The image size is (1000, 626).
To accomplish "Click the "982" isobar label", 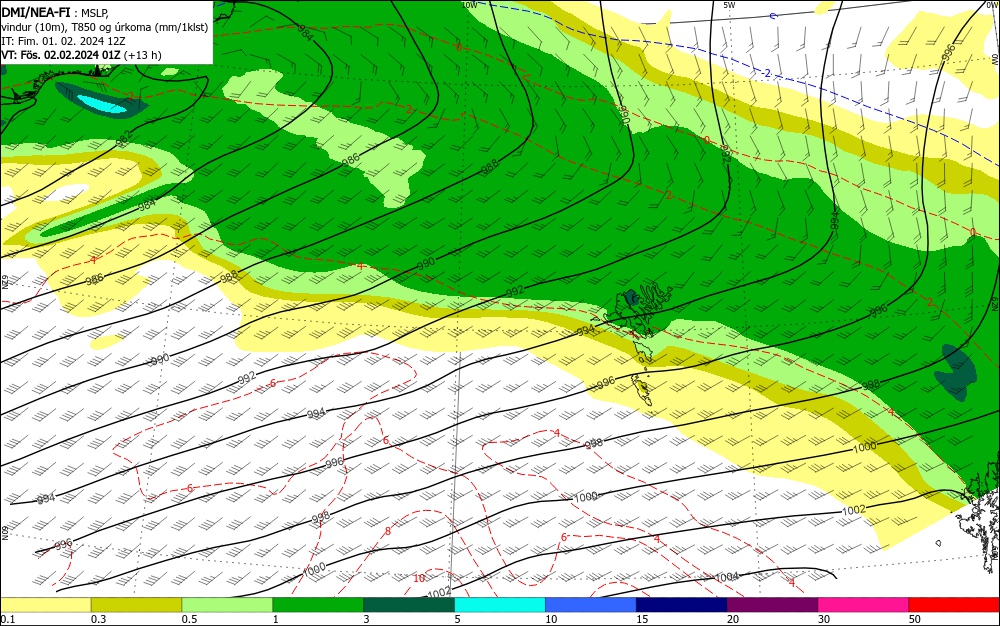I will pos(124,136).
